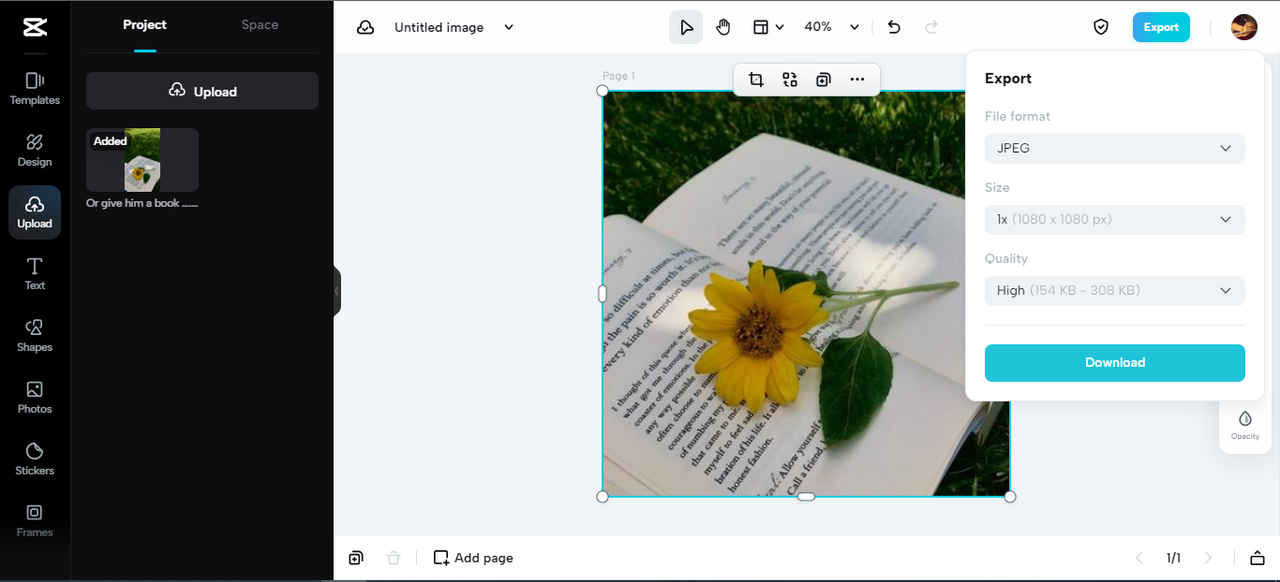Click the bottom-right resize handle of image
Viewport: 1280px width, 582px height.
point(1010,497)
